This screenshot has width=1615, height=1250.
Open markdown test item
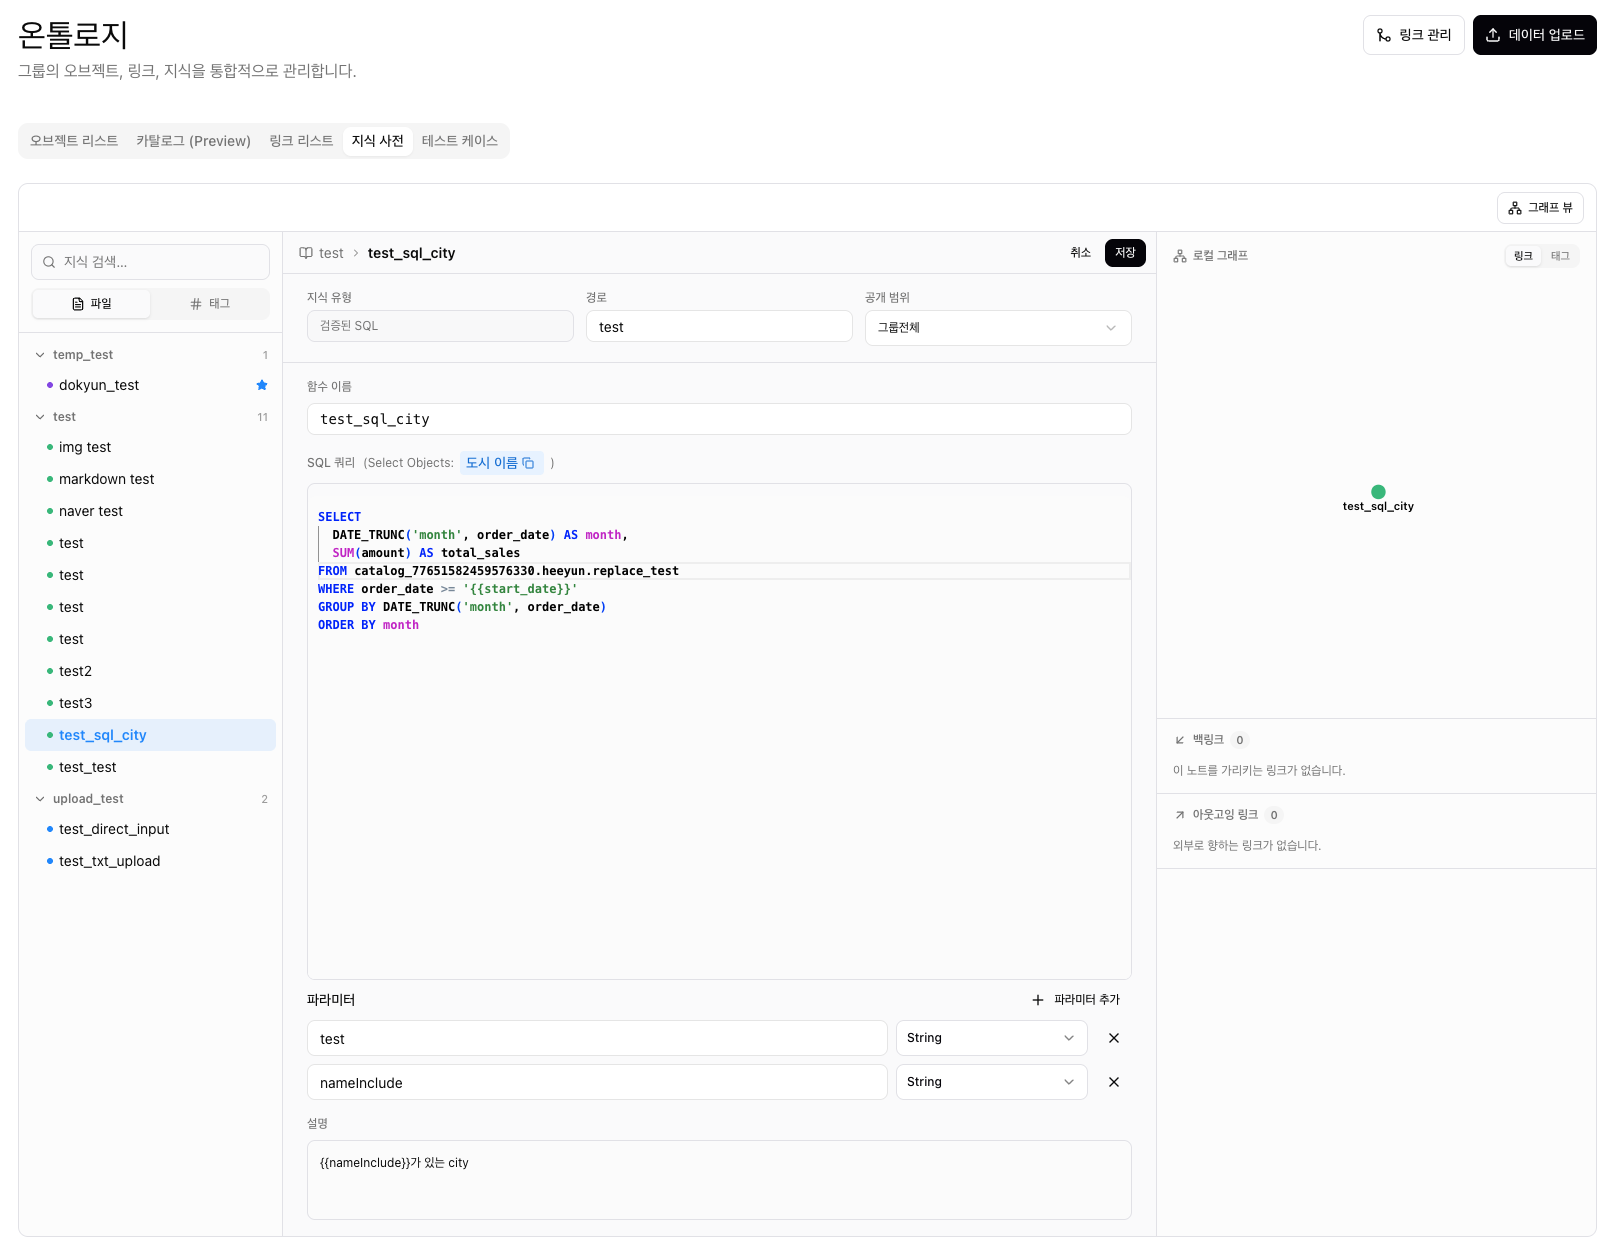[x=151, y=479]
